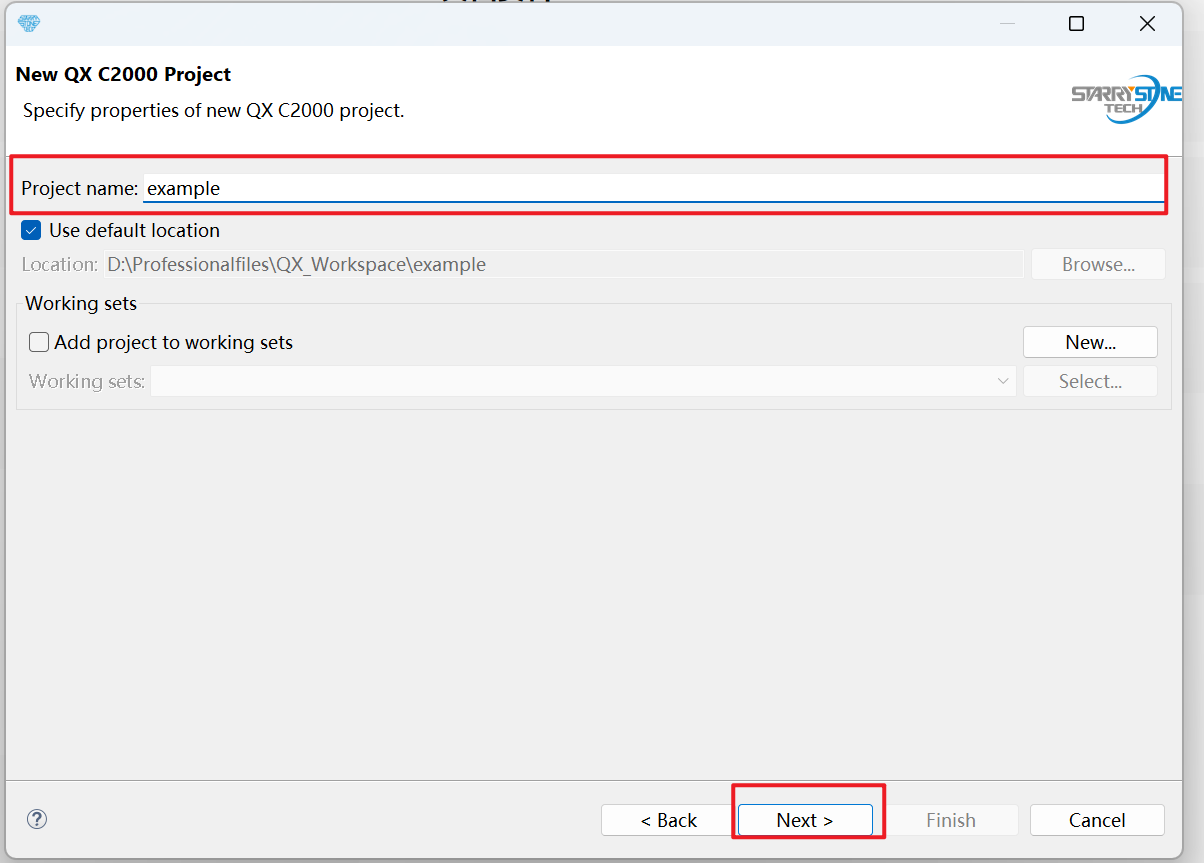Cancel the new project wizard
This screenshot has width=1204, height=863.
point(1097,820)
